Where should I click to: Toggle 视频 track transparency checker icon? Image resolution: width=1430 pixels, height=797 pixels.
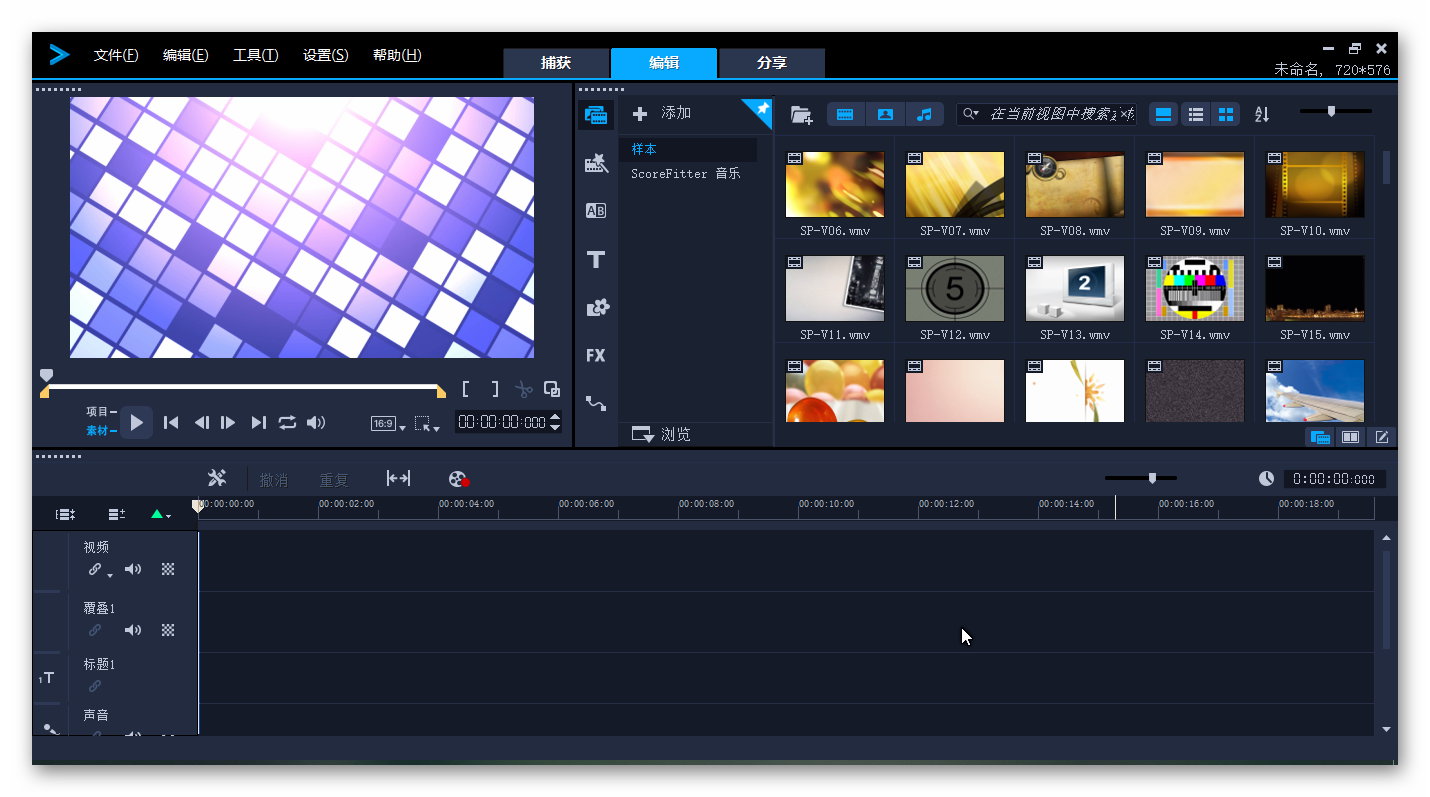pos(168,569)
